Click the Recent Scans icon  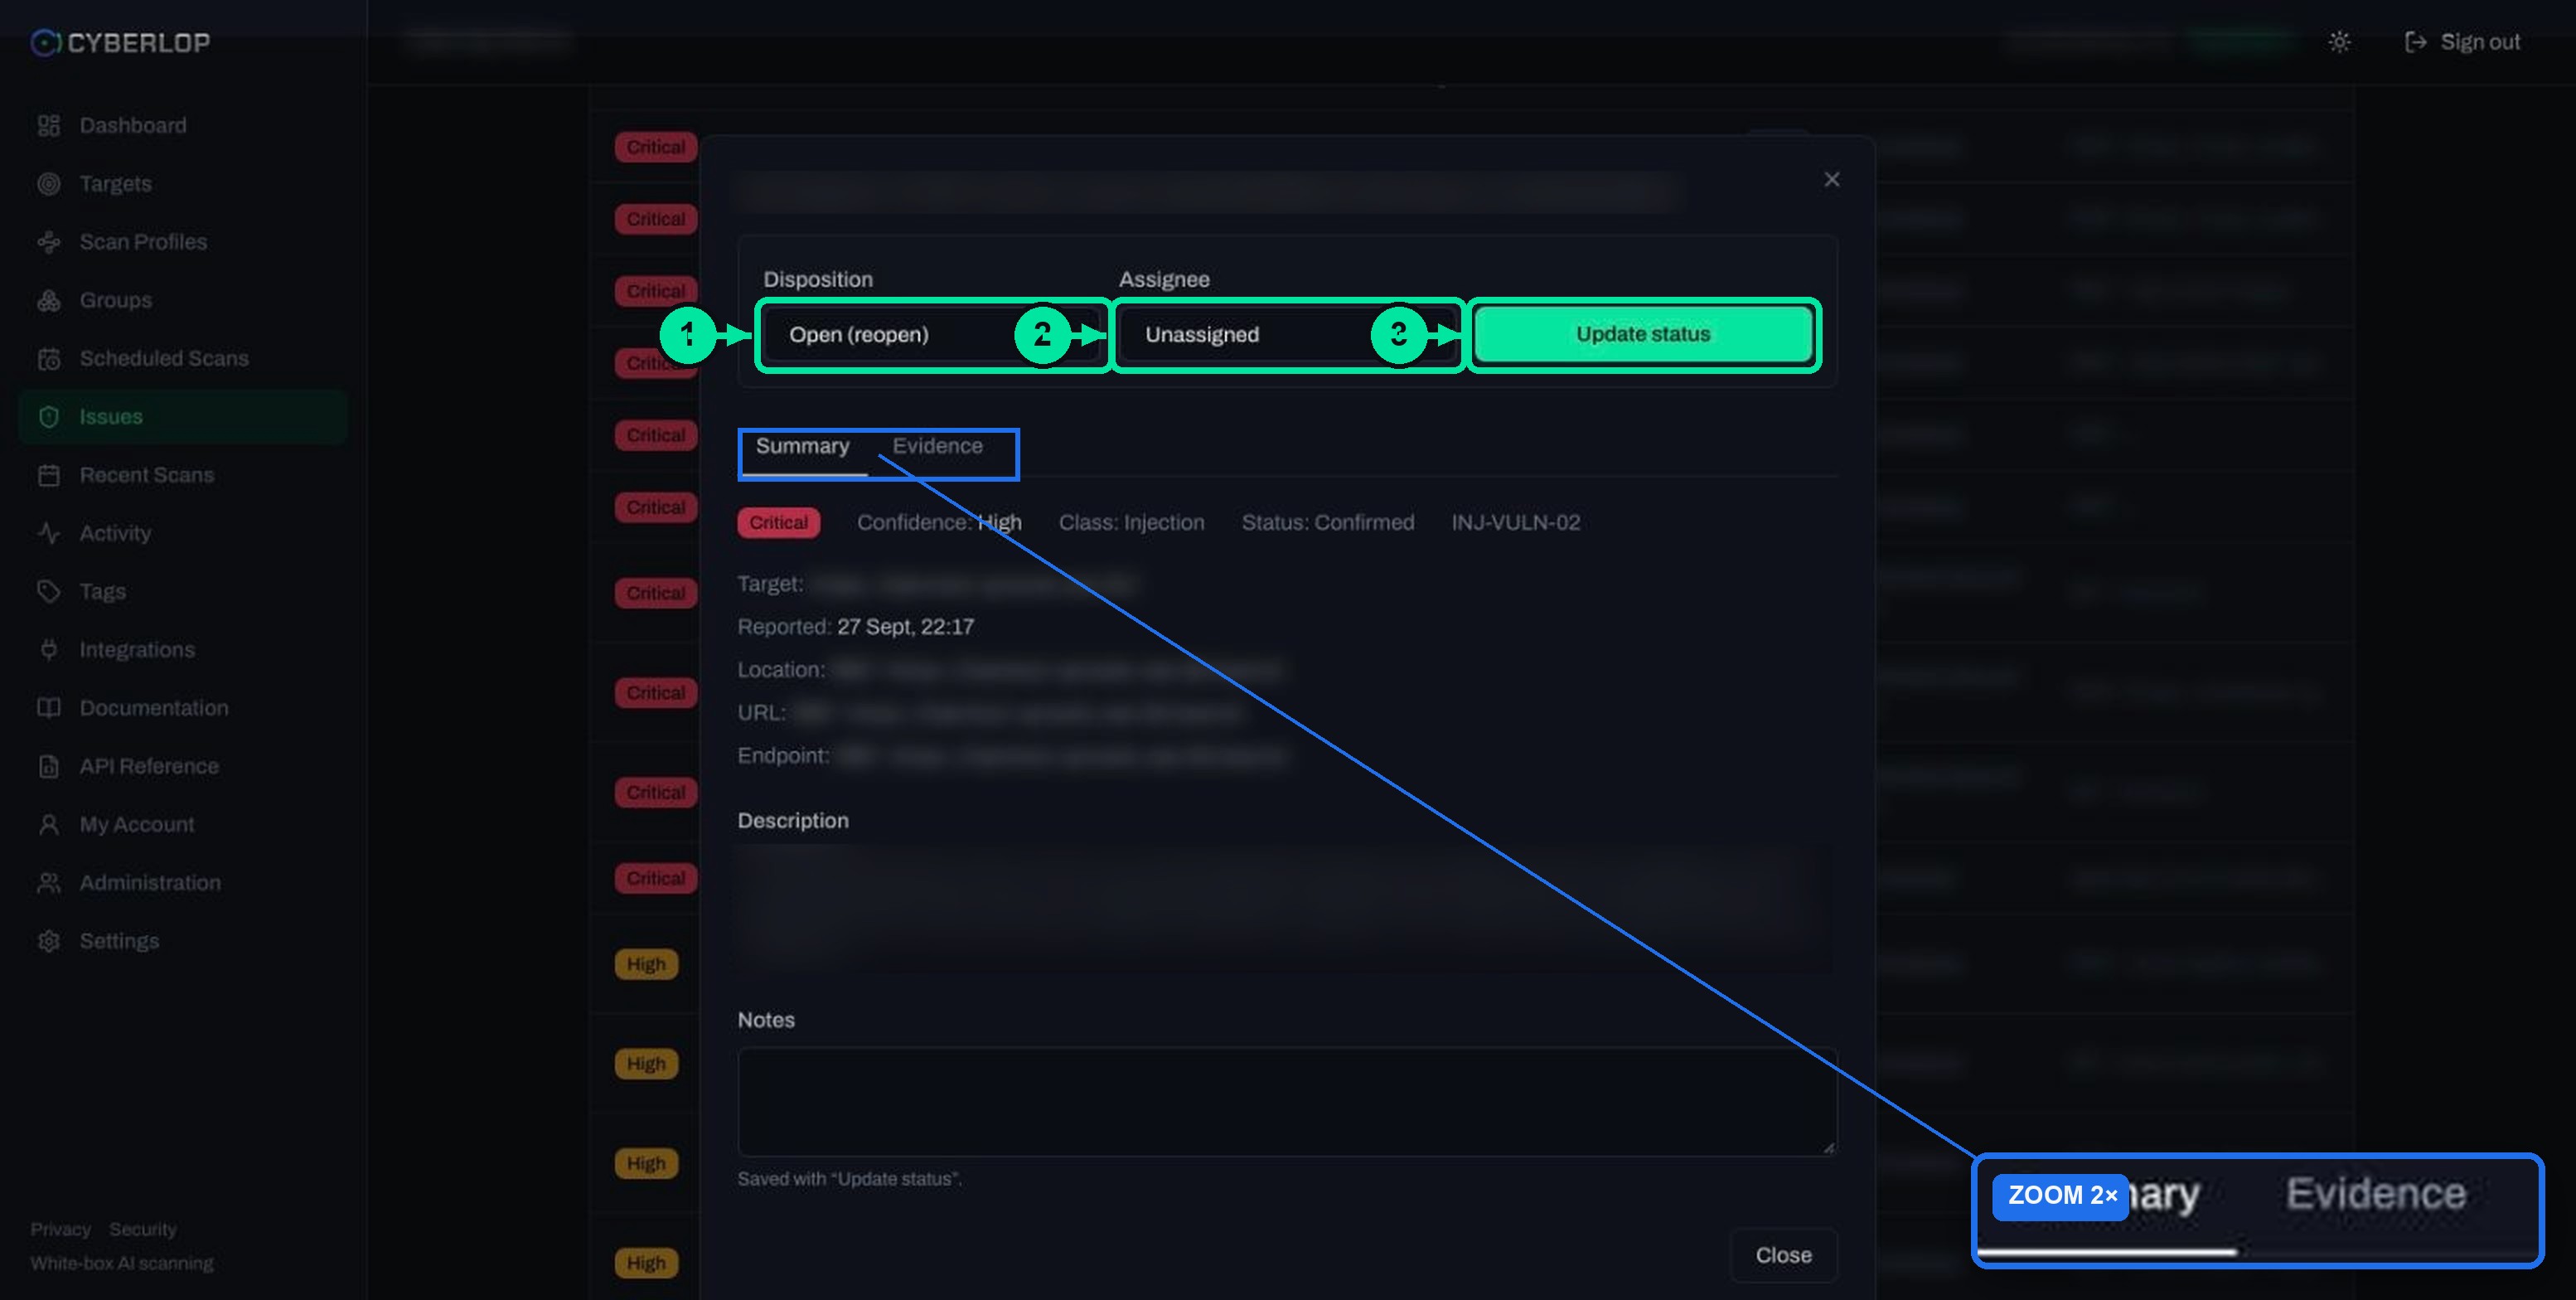48,475
